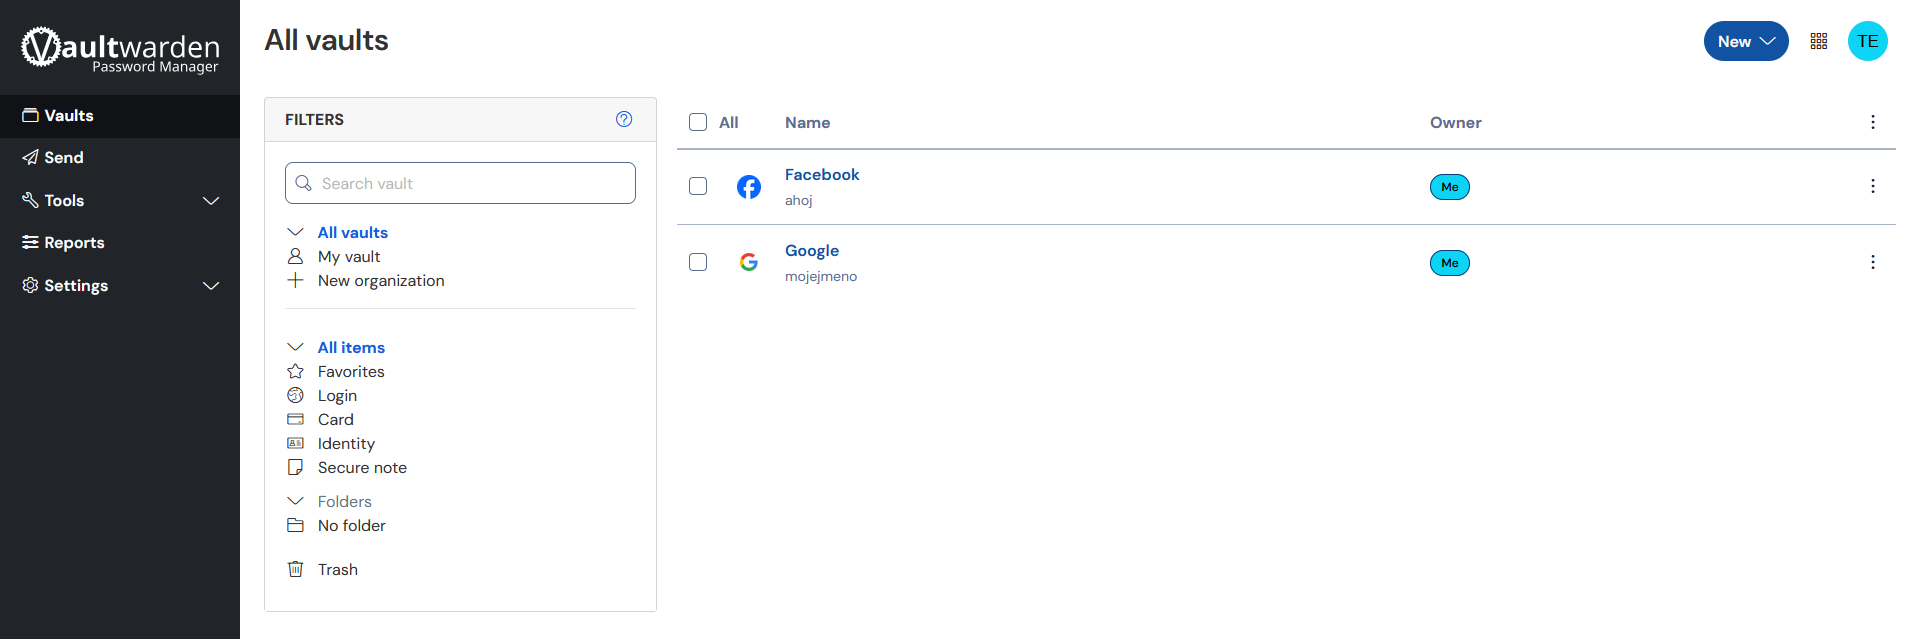Click the Facebook logo icon
1919x639 pixels.
(x=748, y=187)
